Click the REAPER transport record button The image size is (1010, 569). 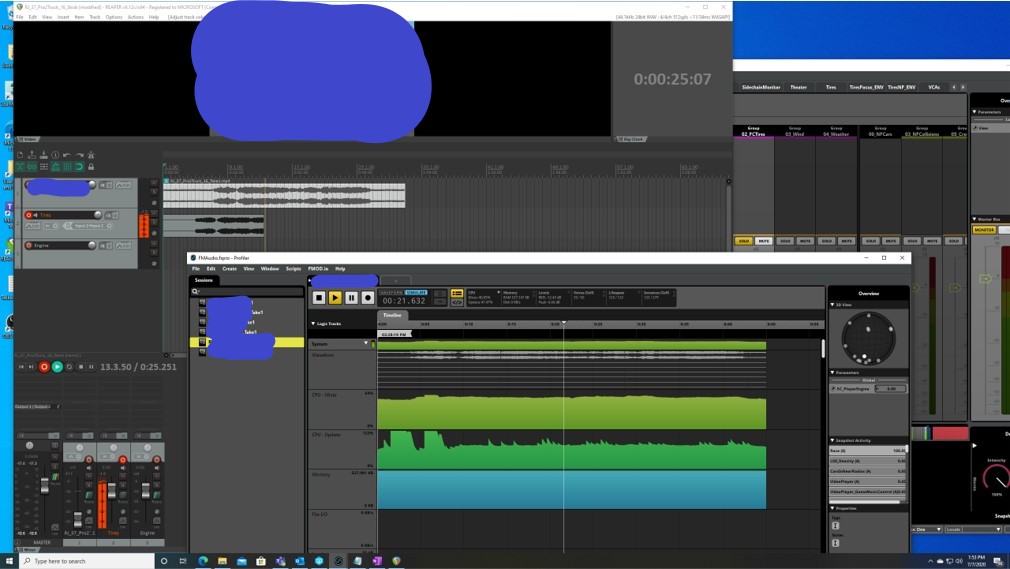44,367
